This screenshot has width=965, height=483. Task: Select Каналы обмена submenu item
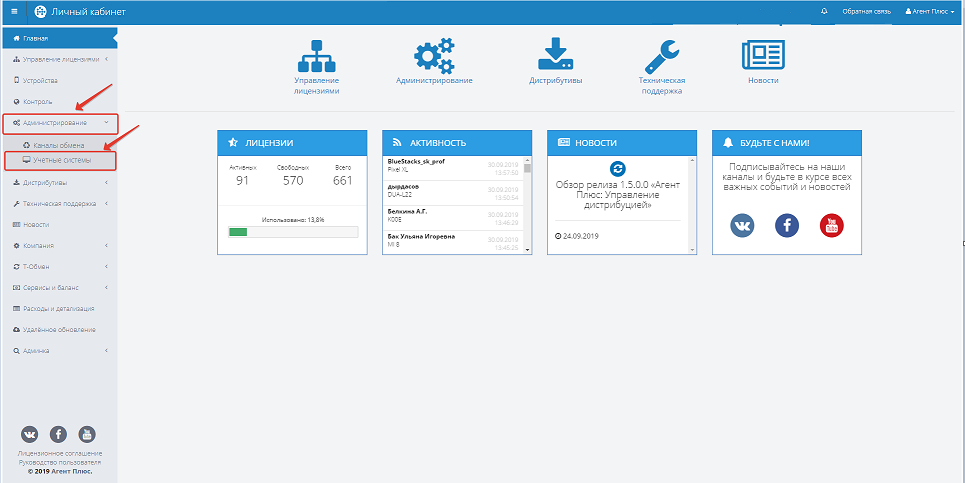coord(58,145)
